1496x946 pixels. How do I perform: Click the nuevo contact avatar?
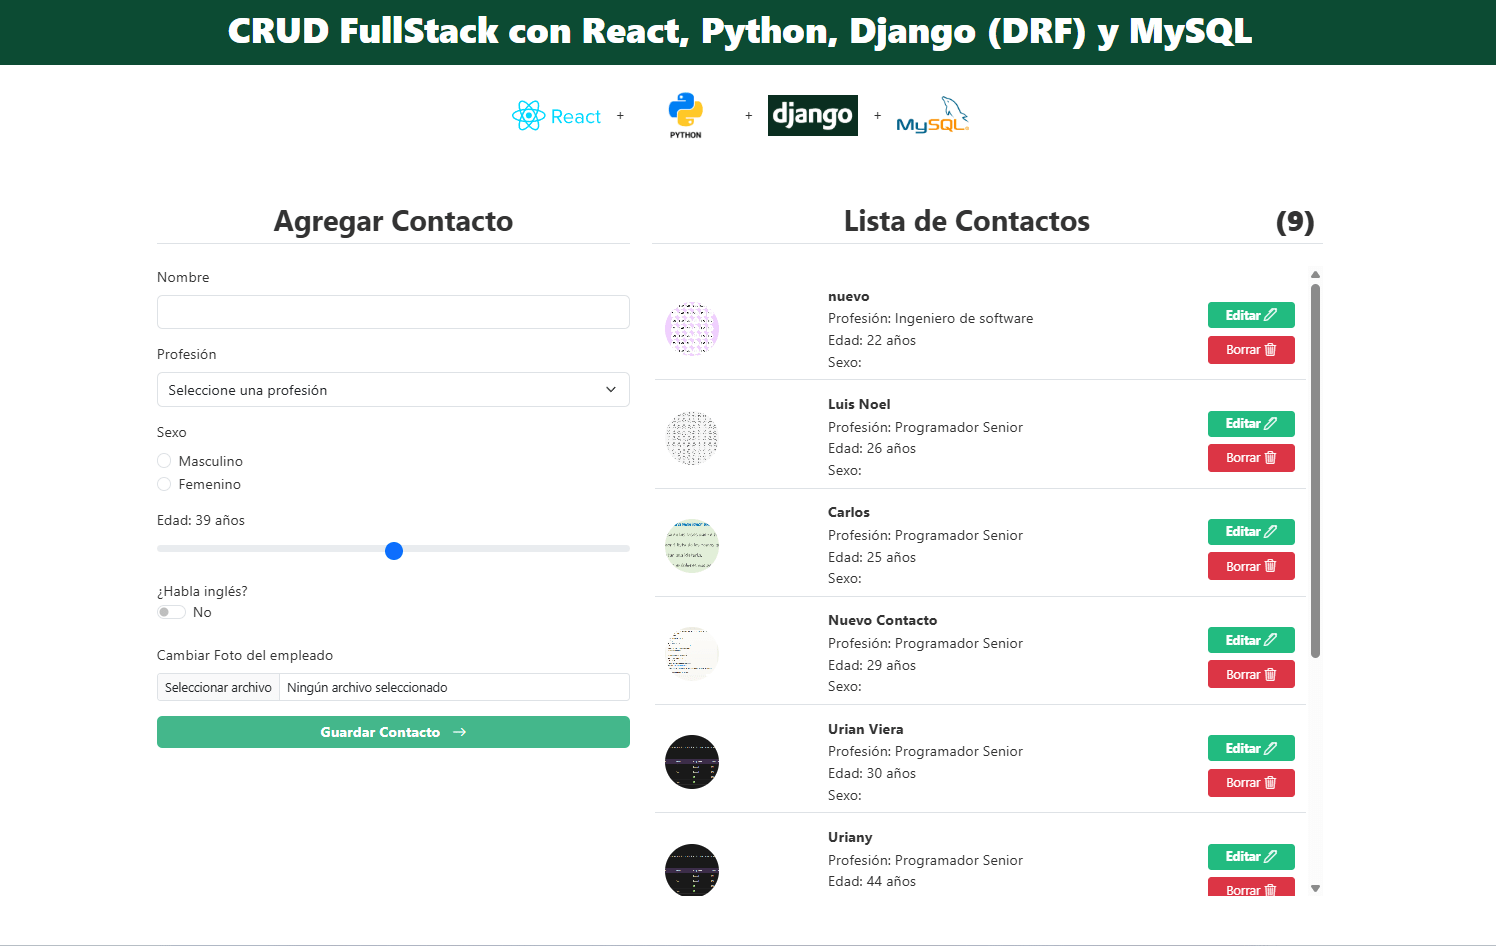[x=692, y=329]
